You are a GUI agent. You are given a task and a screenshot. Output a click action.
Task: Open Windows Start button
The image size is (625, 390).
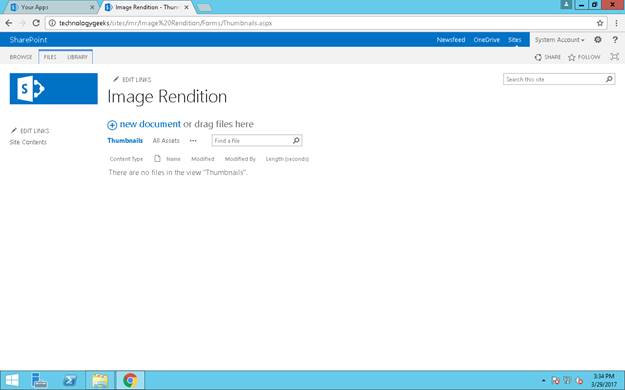tap(12, 380)
